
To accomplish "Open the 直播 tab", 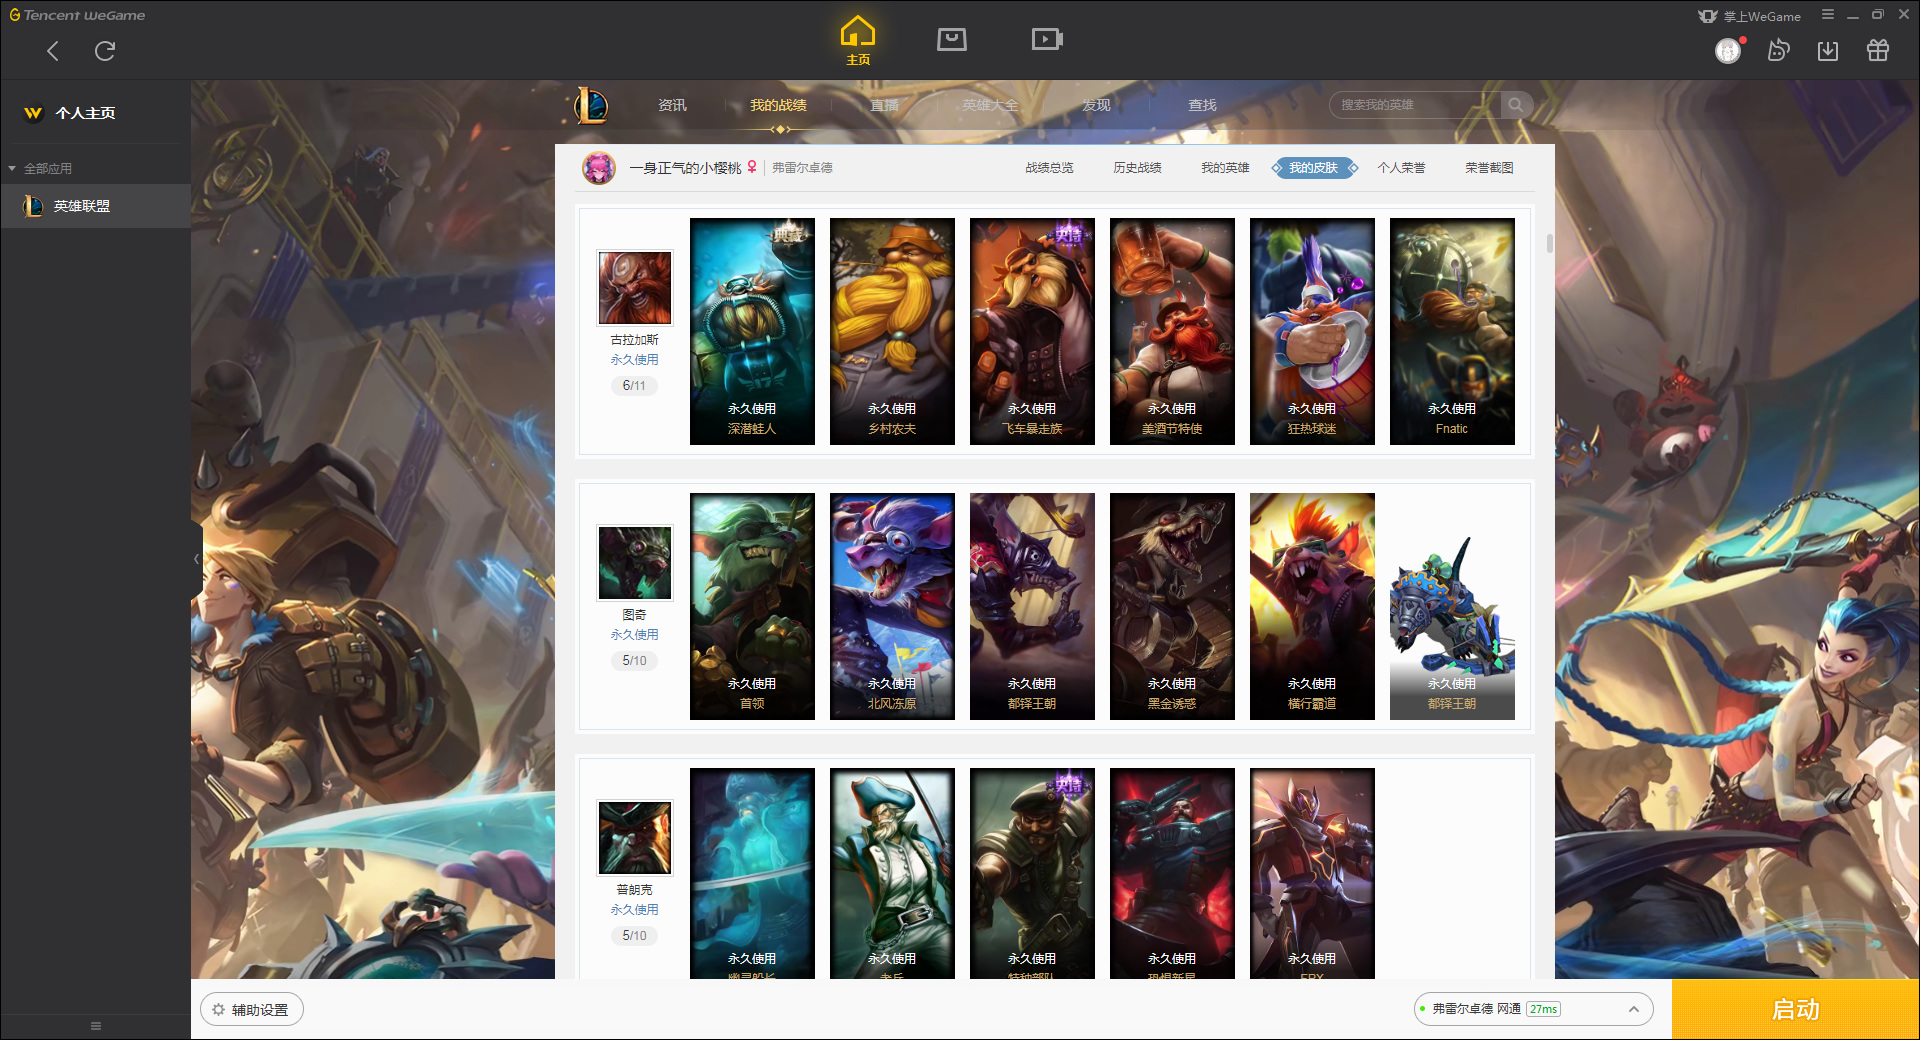I will (884, 105).
